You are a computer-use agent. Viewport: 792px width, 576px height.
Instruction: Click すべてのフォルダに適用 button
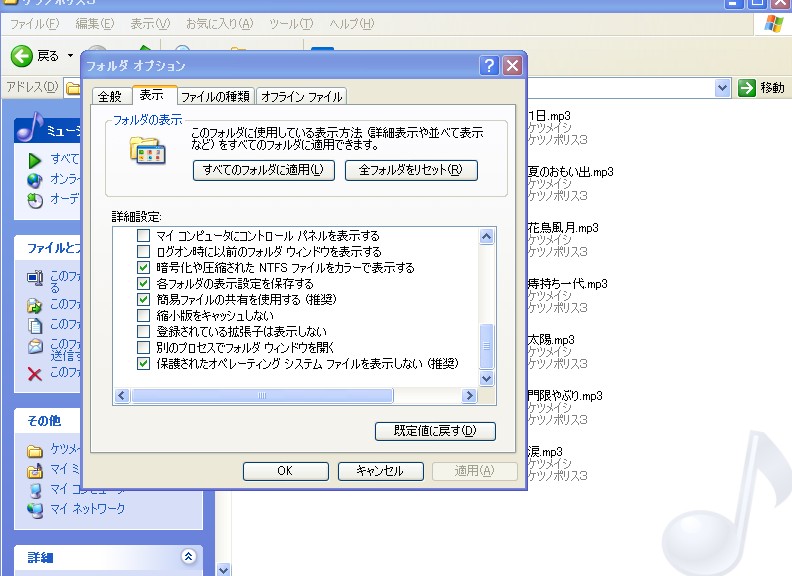(x=263, y=170)
